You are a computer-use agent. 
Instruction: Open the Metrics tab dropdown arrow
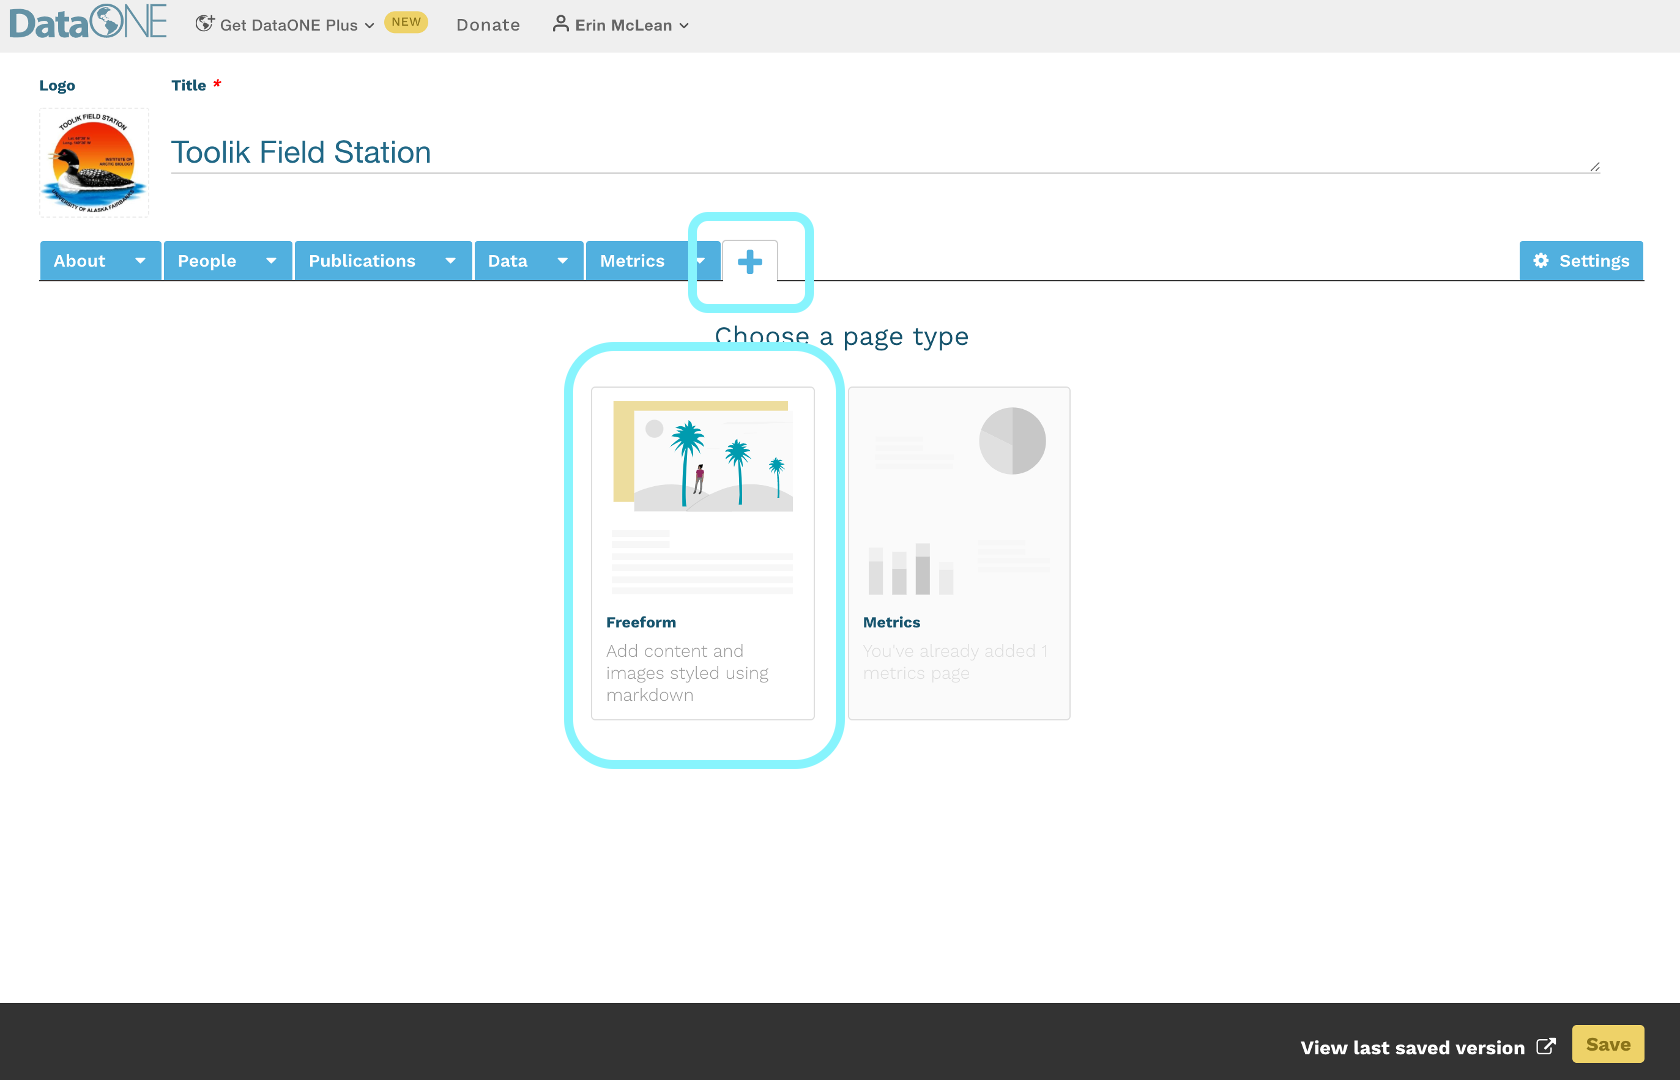(700, 261)
